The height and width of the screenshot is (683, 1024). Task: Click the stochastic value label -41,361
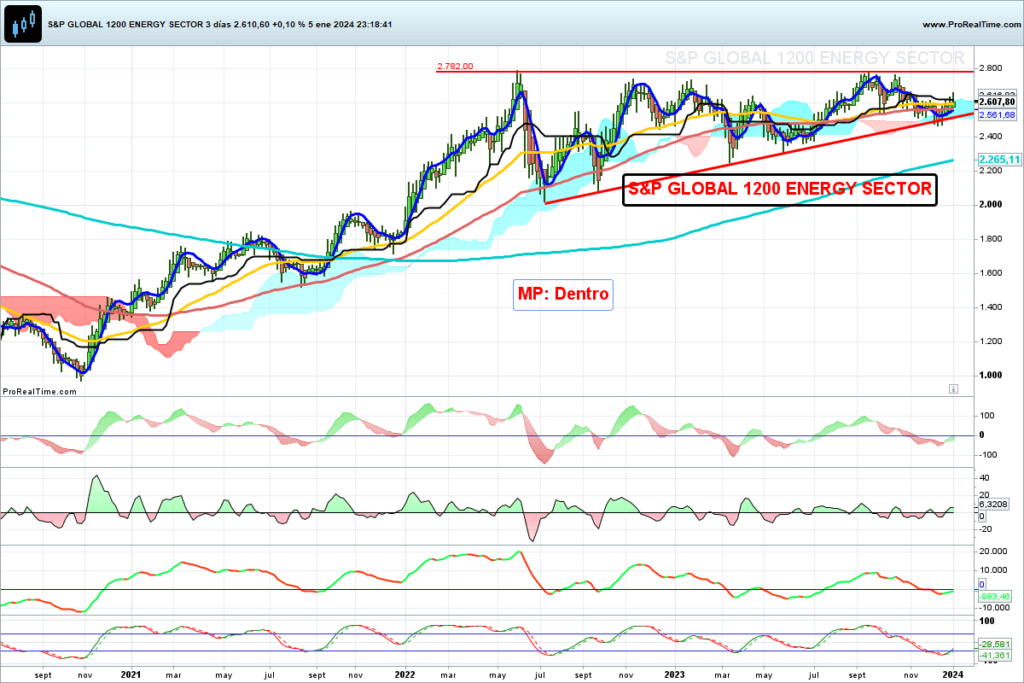[x=994, y=655]
